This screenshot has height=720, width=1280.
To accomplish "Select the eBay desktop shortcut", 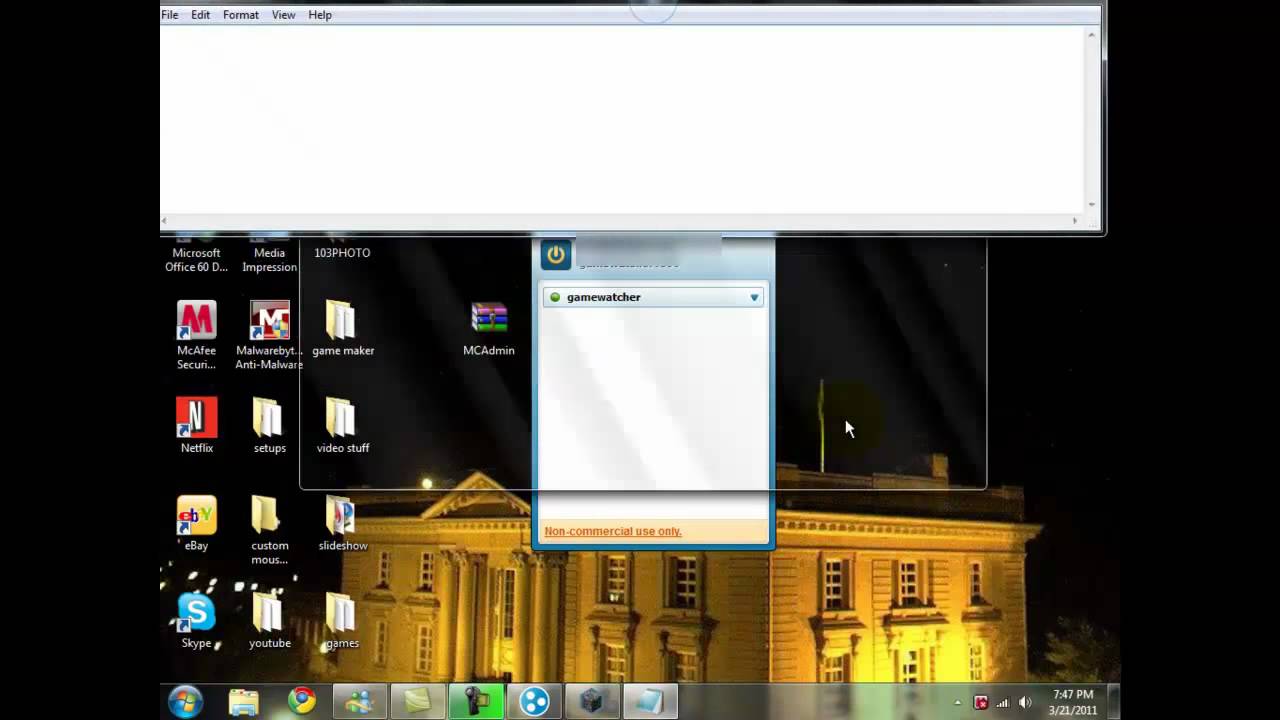I will pyautogui.click(x=197, y=524).
